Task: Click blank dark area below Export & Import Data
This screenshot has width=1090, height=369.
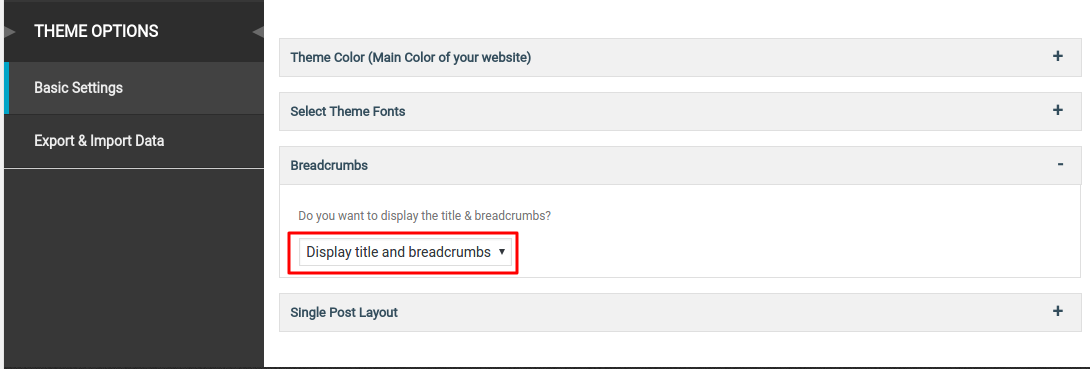Action: click(x=134, y=268)
